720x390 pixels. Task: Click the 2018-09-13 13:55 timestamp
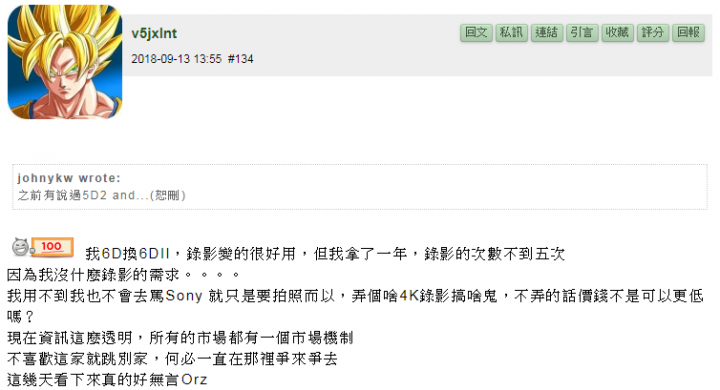click(x=177, y=59)
